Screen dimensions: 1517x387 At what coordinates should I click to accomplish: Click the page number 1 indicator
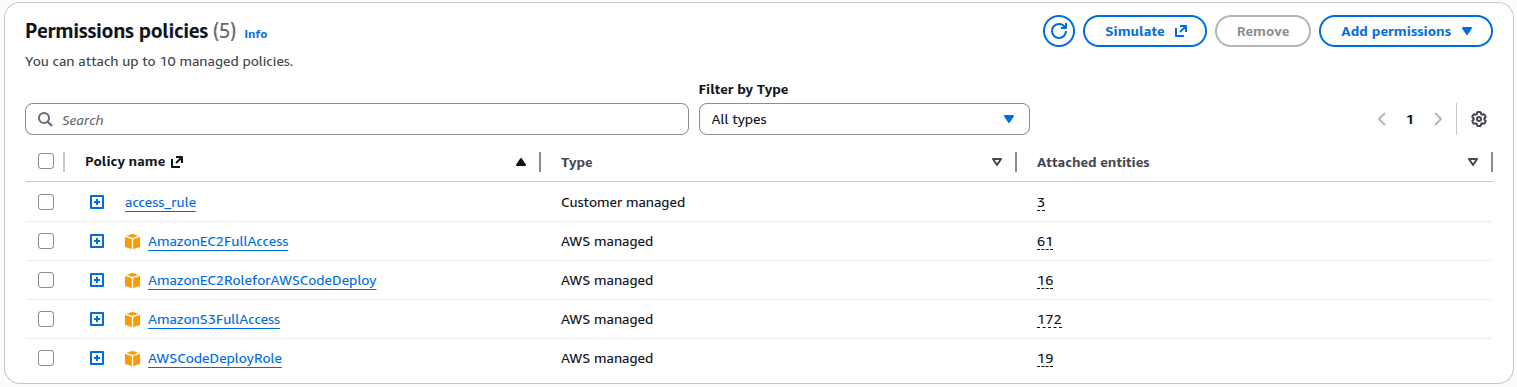(1410, 119)
